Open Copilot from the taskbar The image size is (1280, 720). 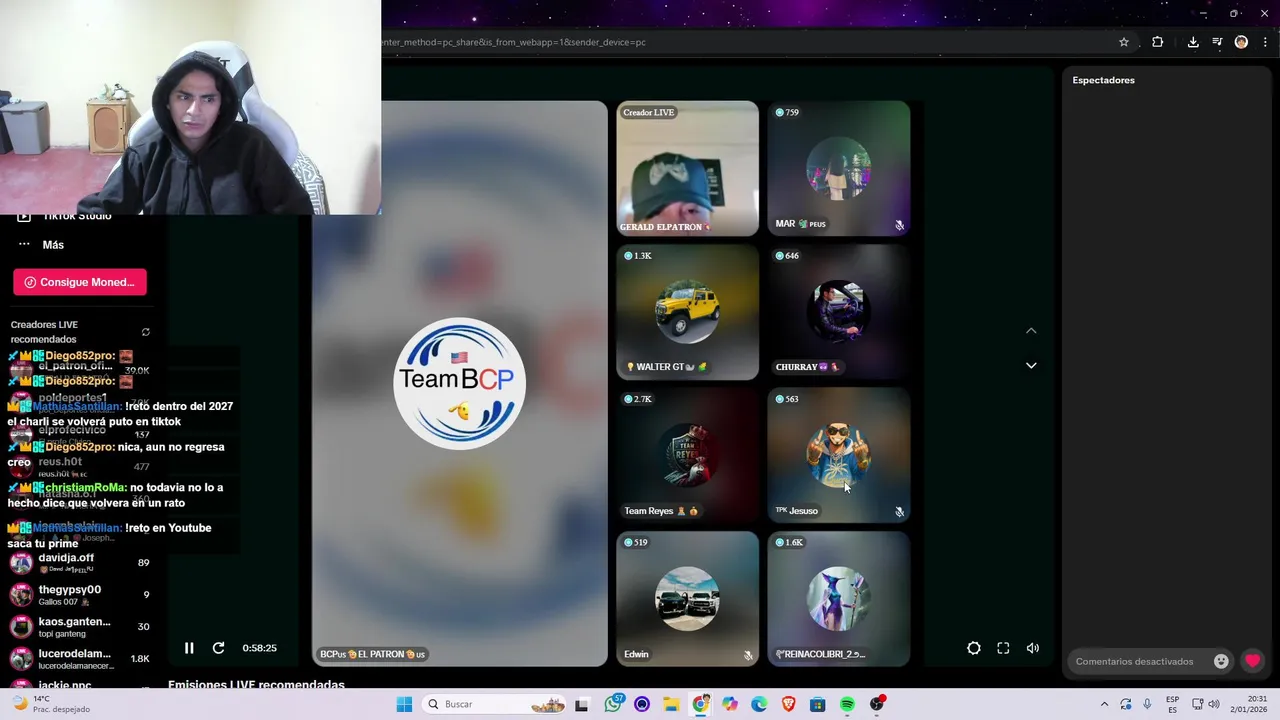[730, 704]
